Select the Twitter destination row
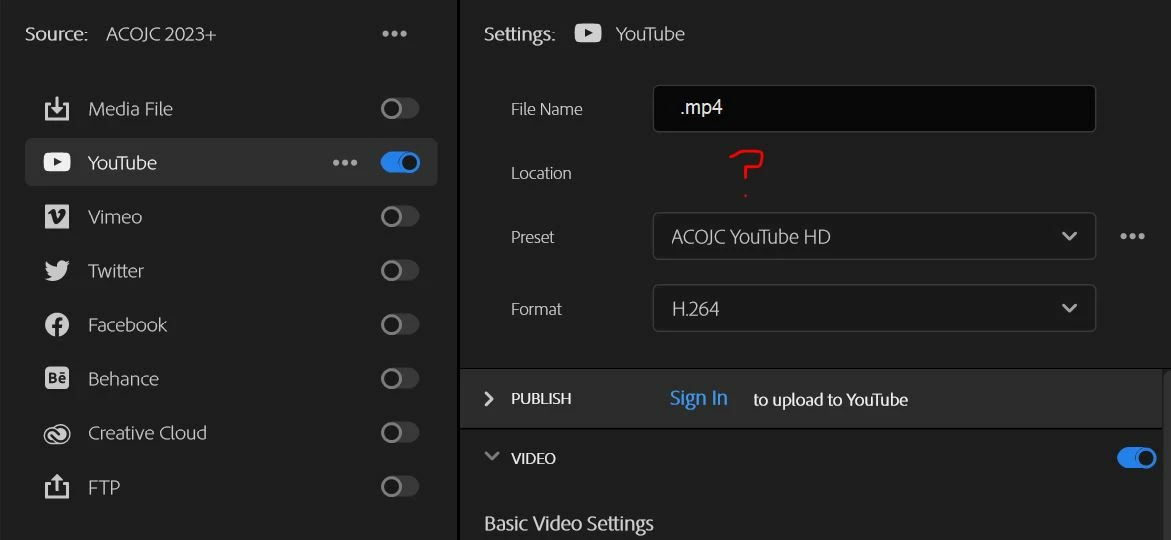The image size is (1171, 540). [231, 270]
